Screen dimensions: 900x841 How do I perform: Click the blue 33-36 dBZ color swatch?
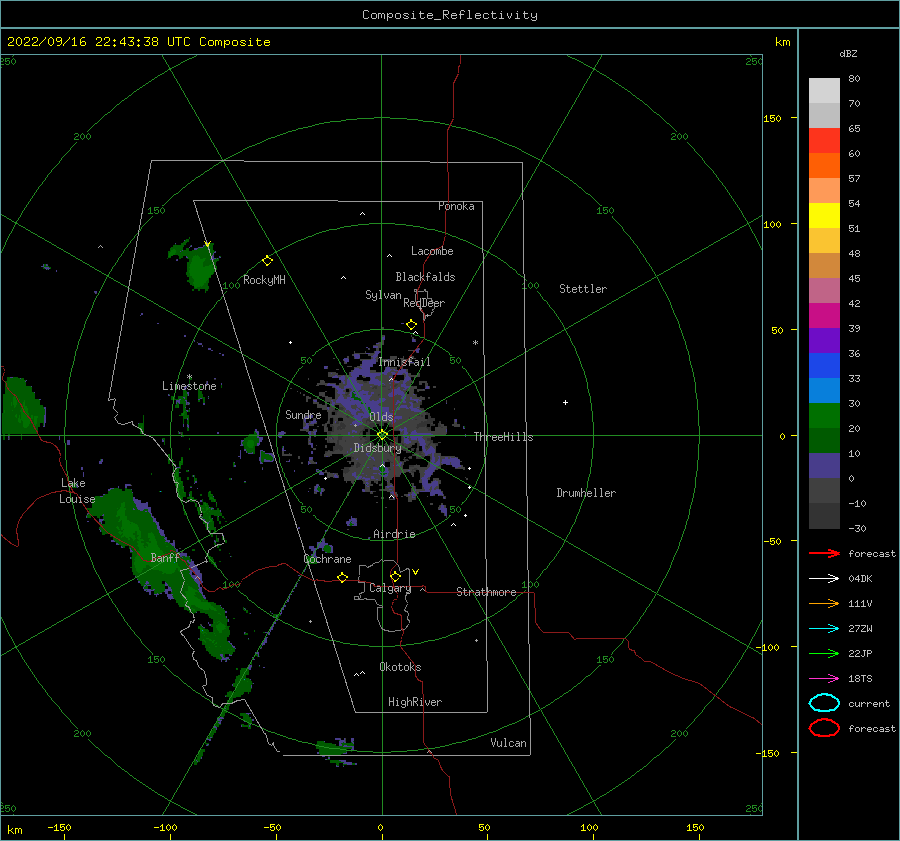(x=824, y=366)
